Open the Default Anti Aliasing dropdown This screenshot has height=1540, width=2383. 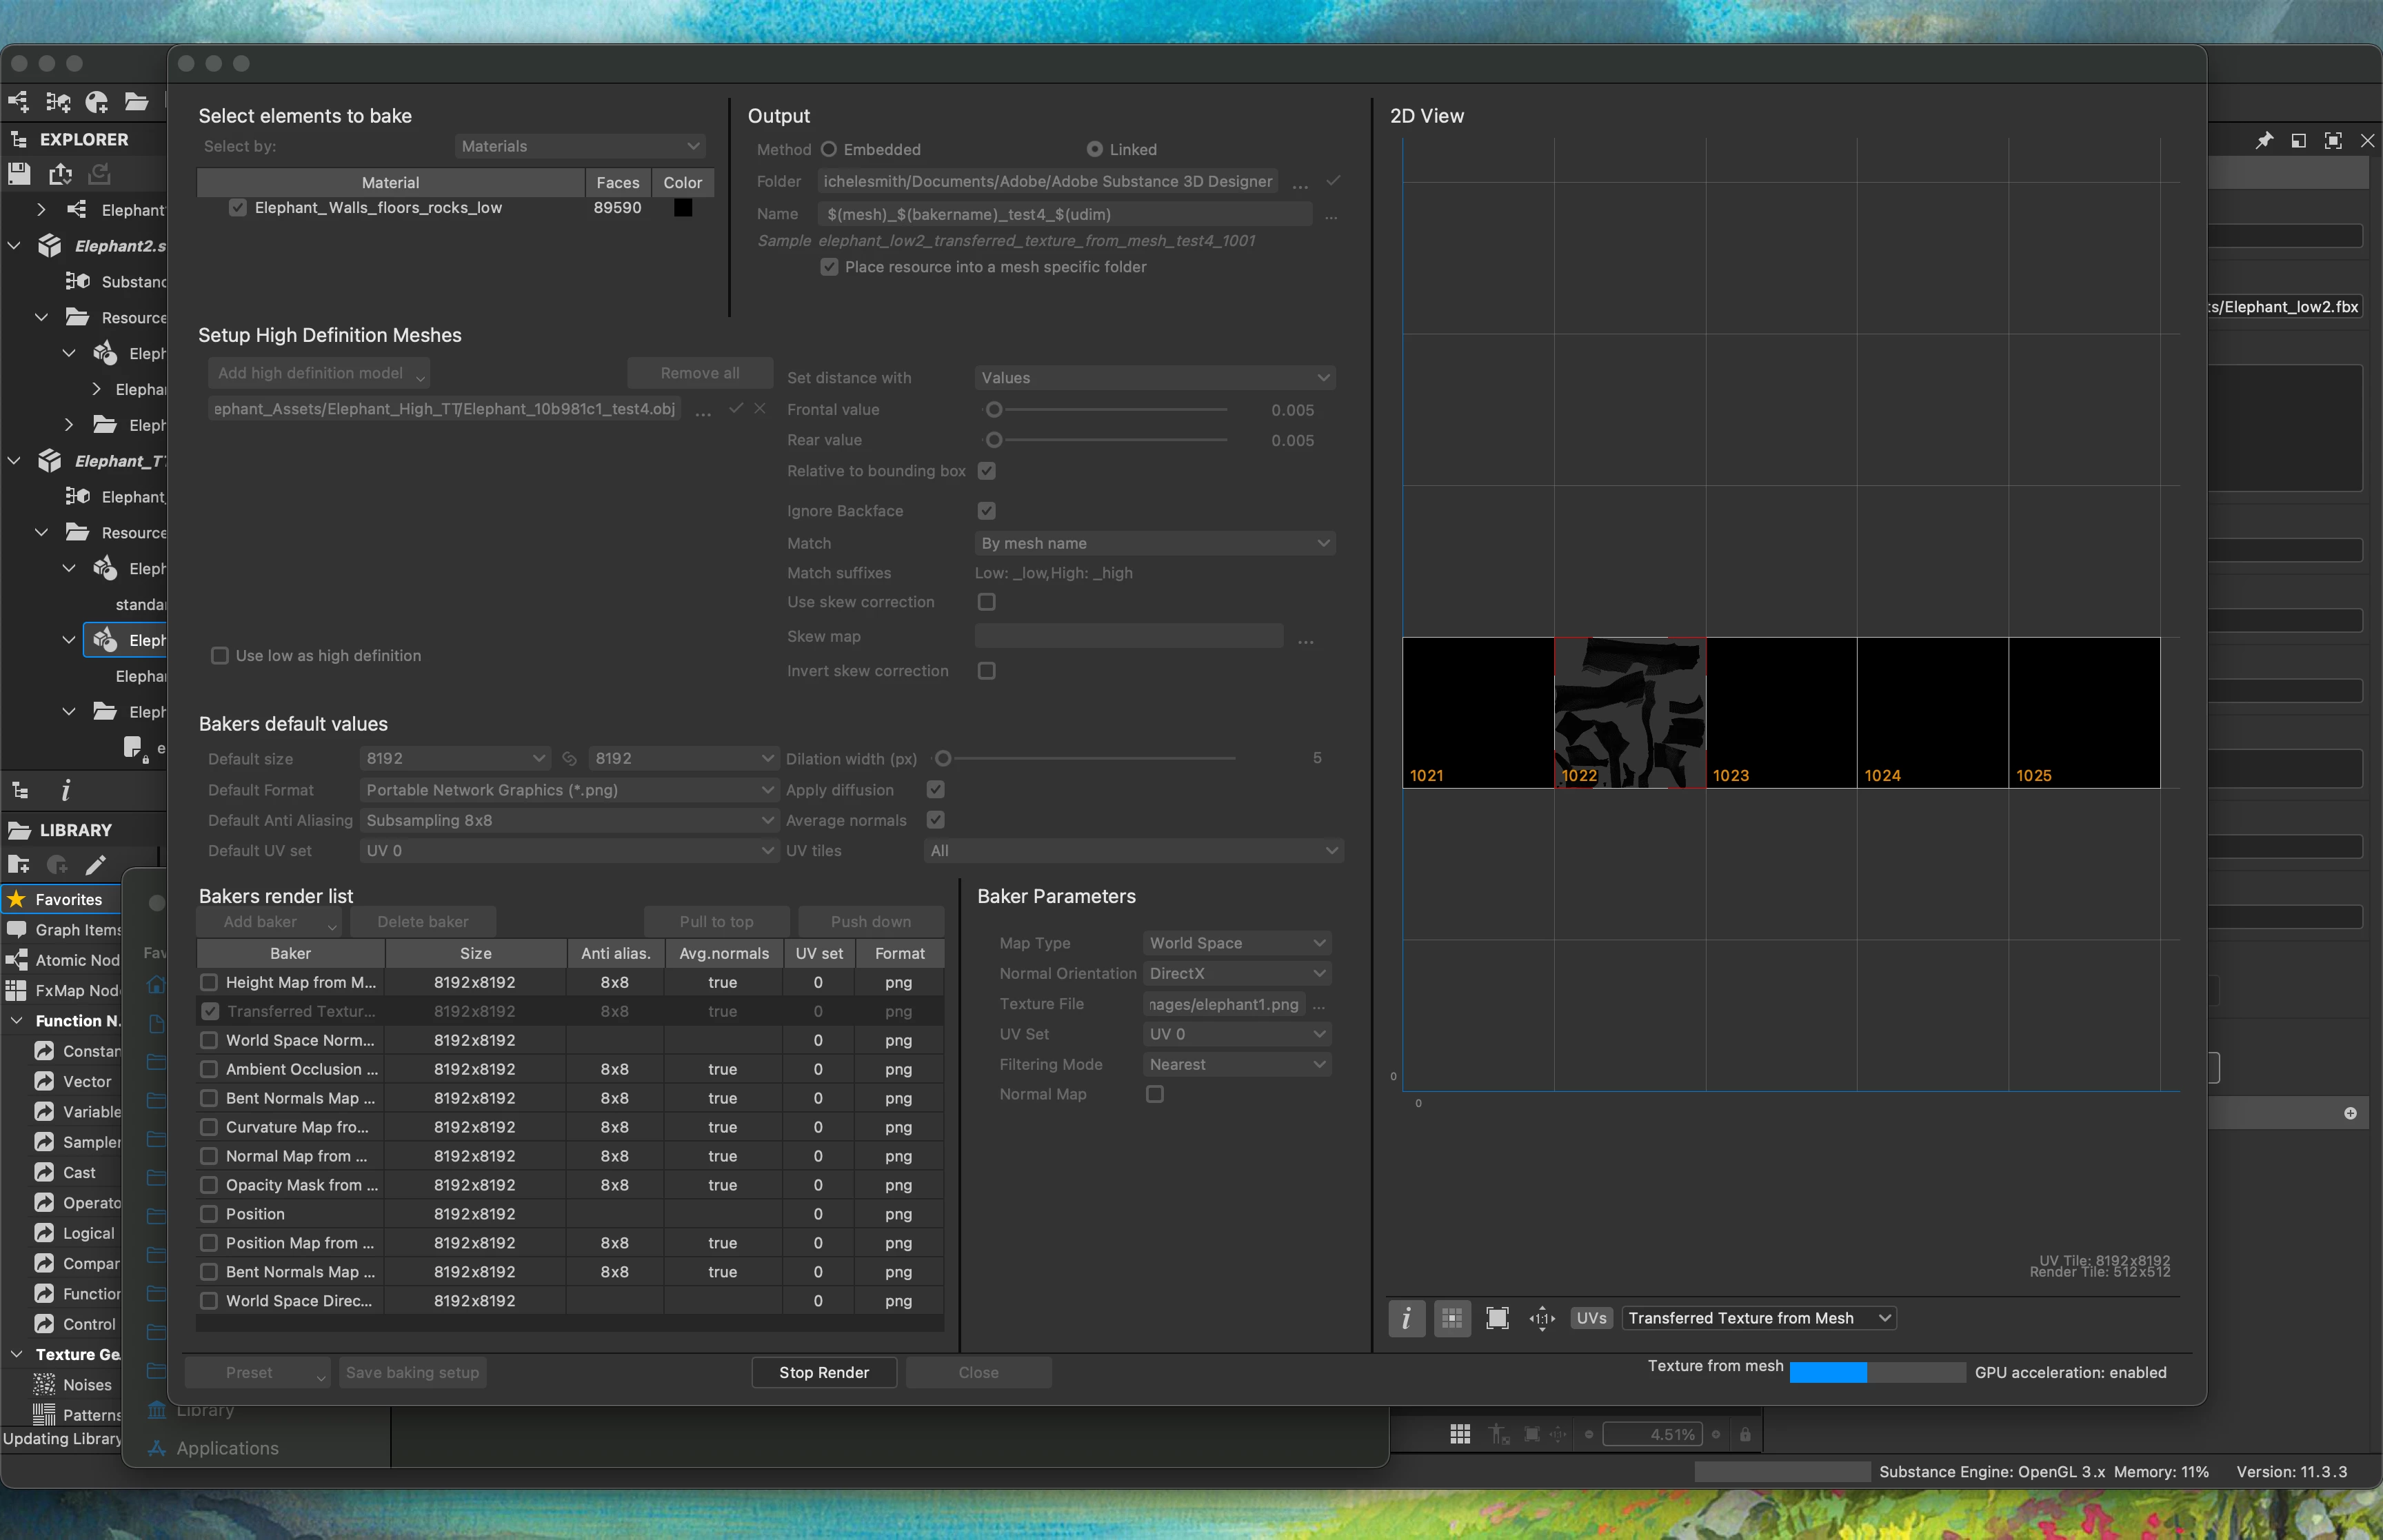569,820
